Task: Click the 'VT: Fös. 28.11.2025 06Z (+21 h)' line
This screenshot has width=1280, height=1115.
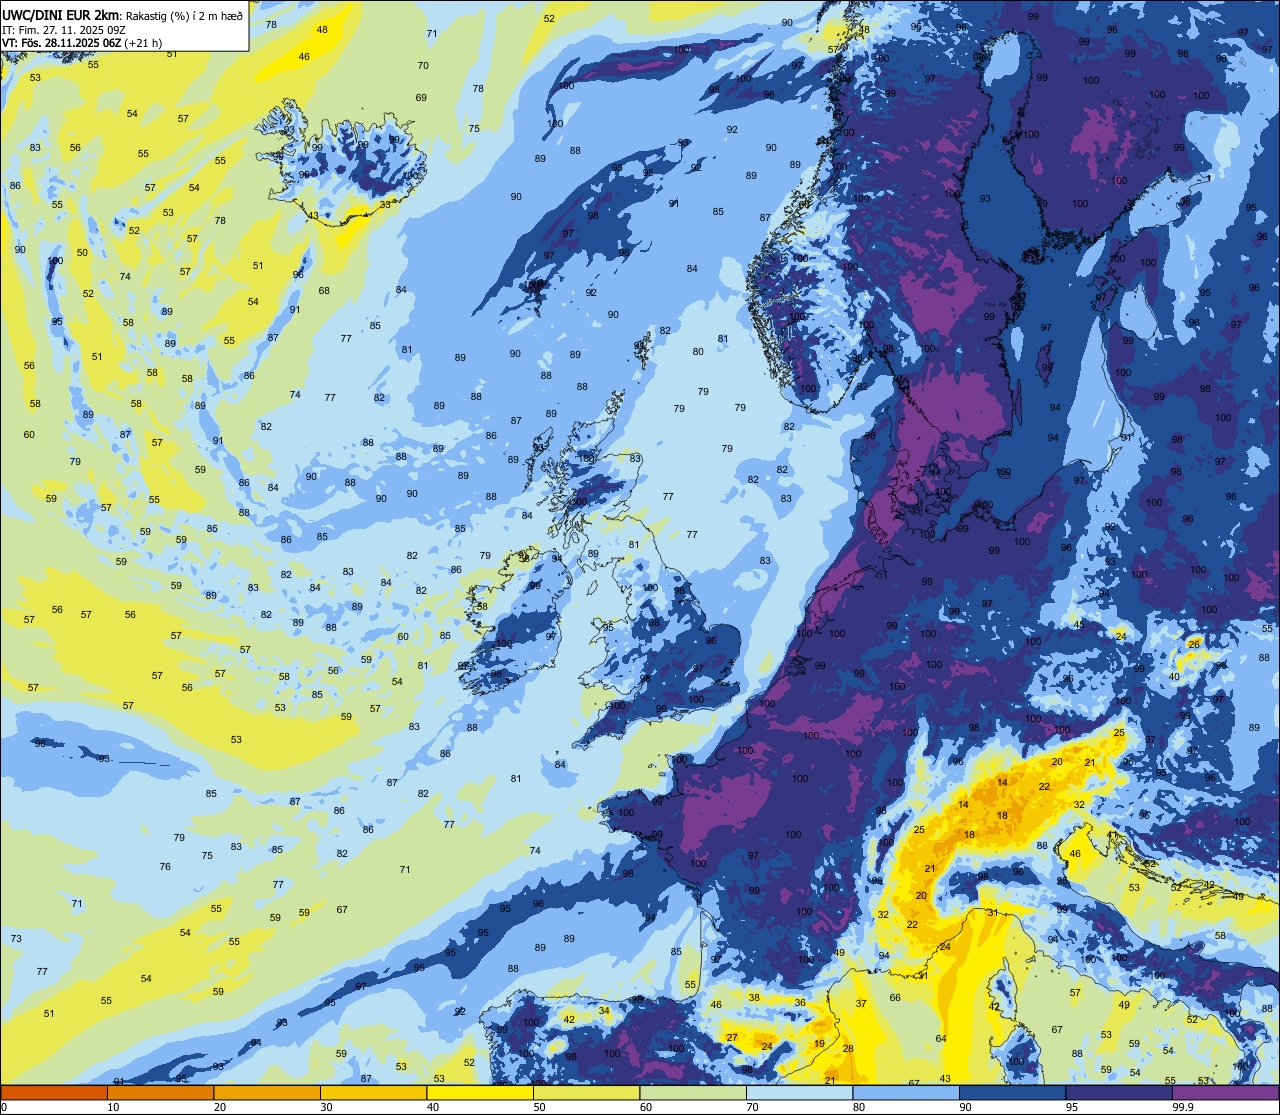Action: pyautogui.click(x=82, y=43)
